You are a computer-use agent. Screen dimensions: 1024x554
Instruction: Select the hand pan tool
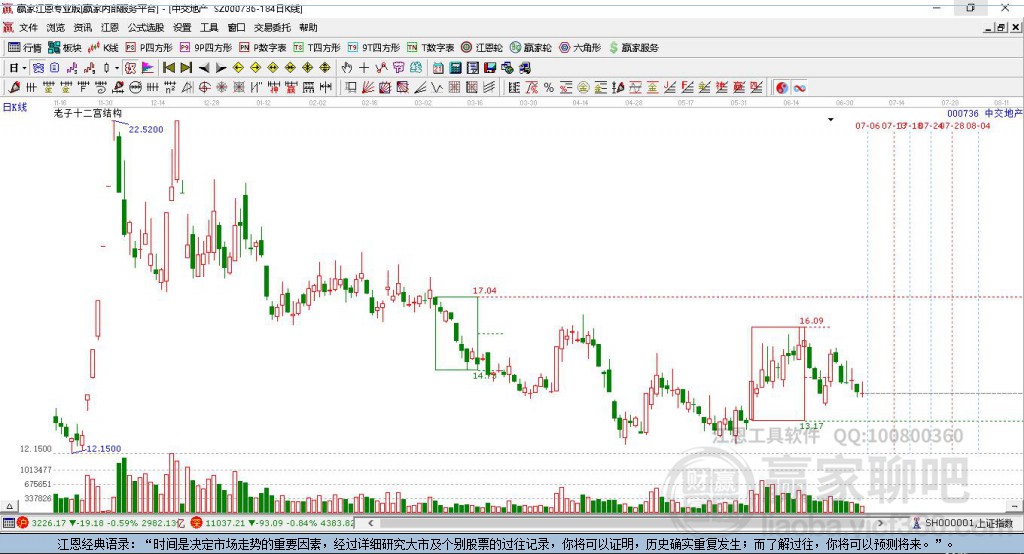tap(347, 68)
